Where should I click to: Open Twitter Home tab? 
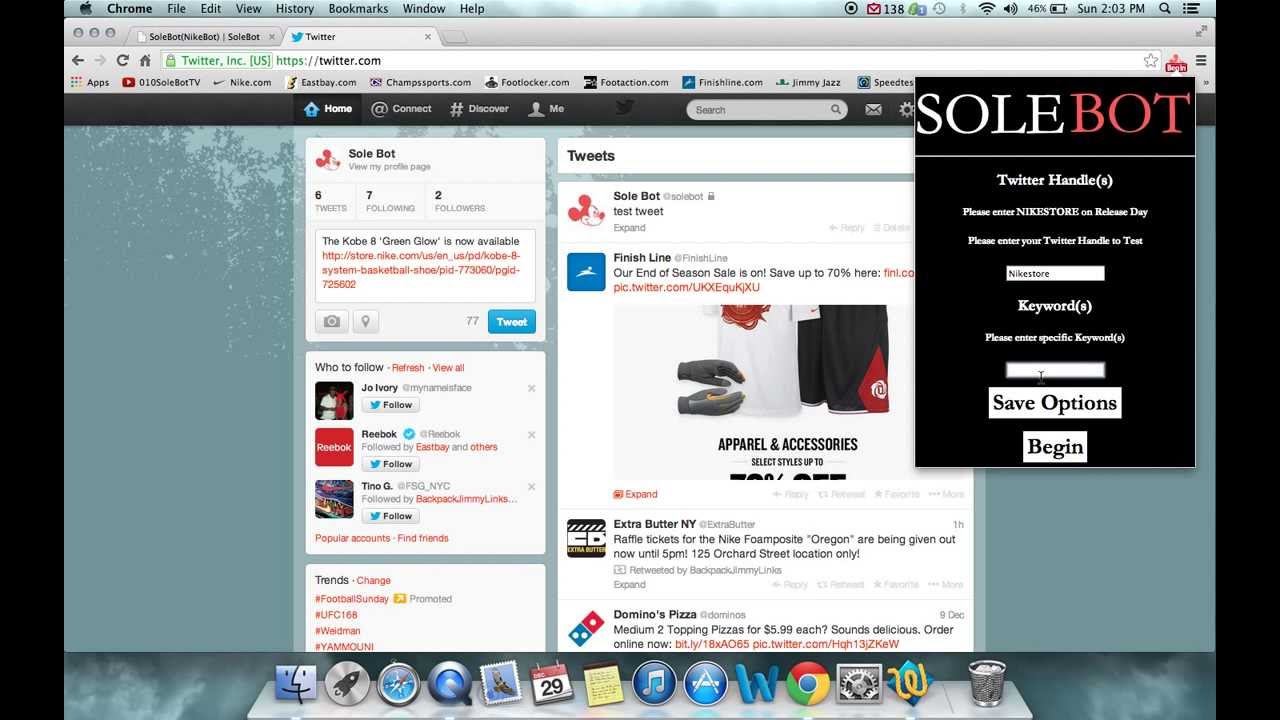click(328, 109)
